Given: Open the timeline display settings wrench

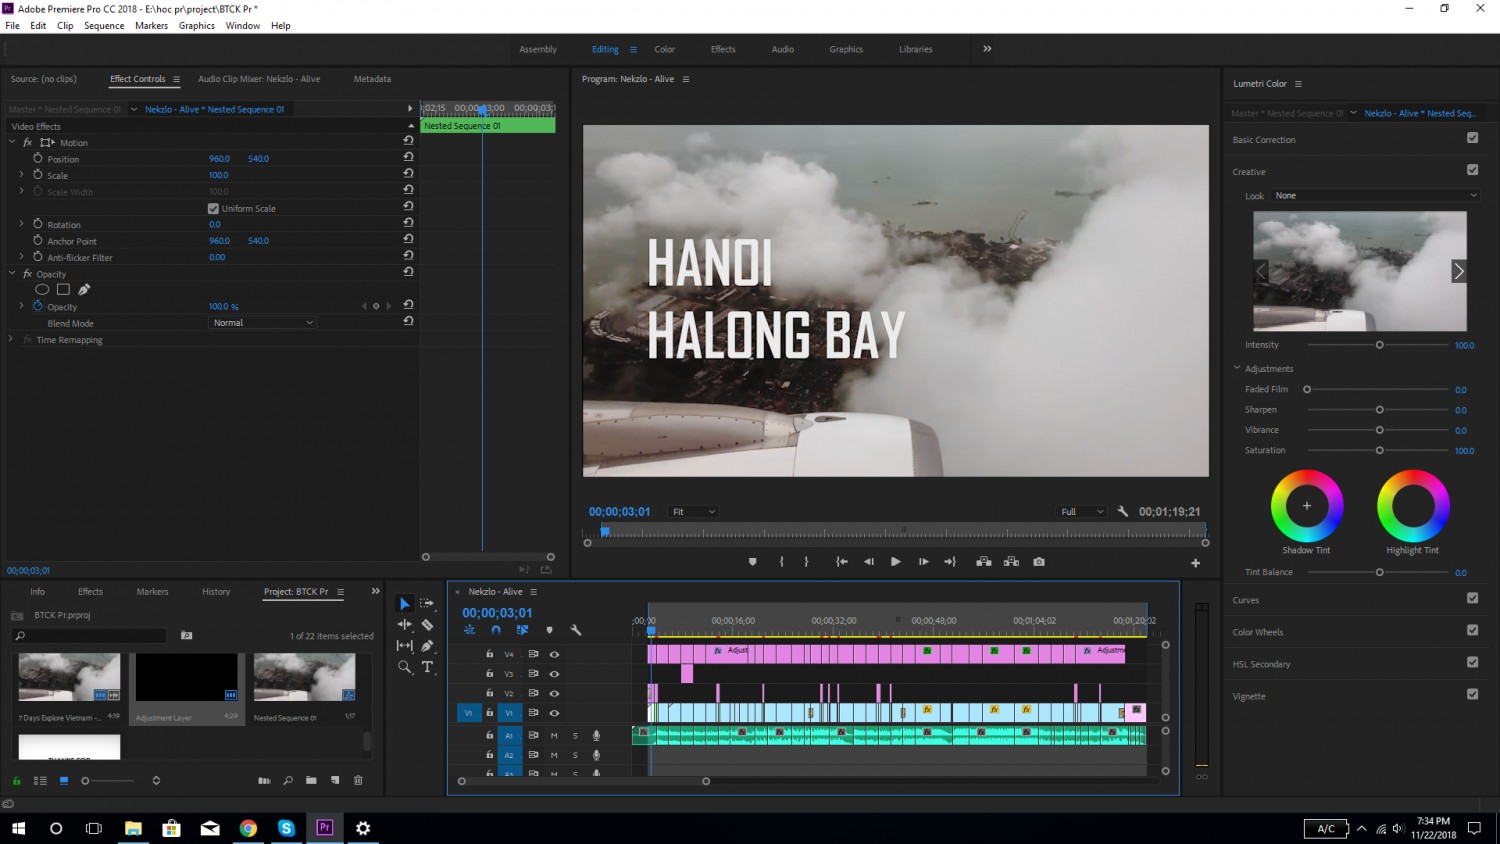Looking at the screenshot, I should click(x=576, y=630).
